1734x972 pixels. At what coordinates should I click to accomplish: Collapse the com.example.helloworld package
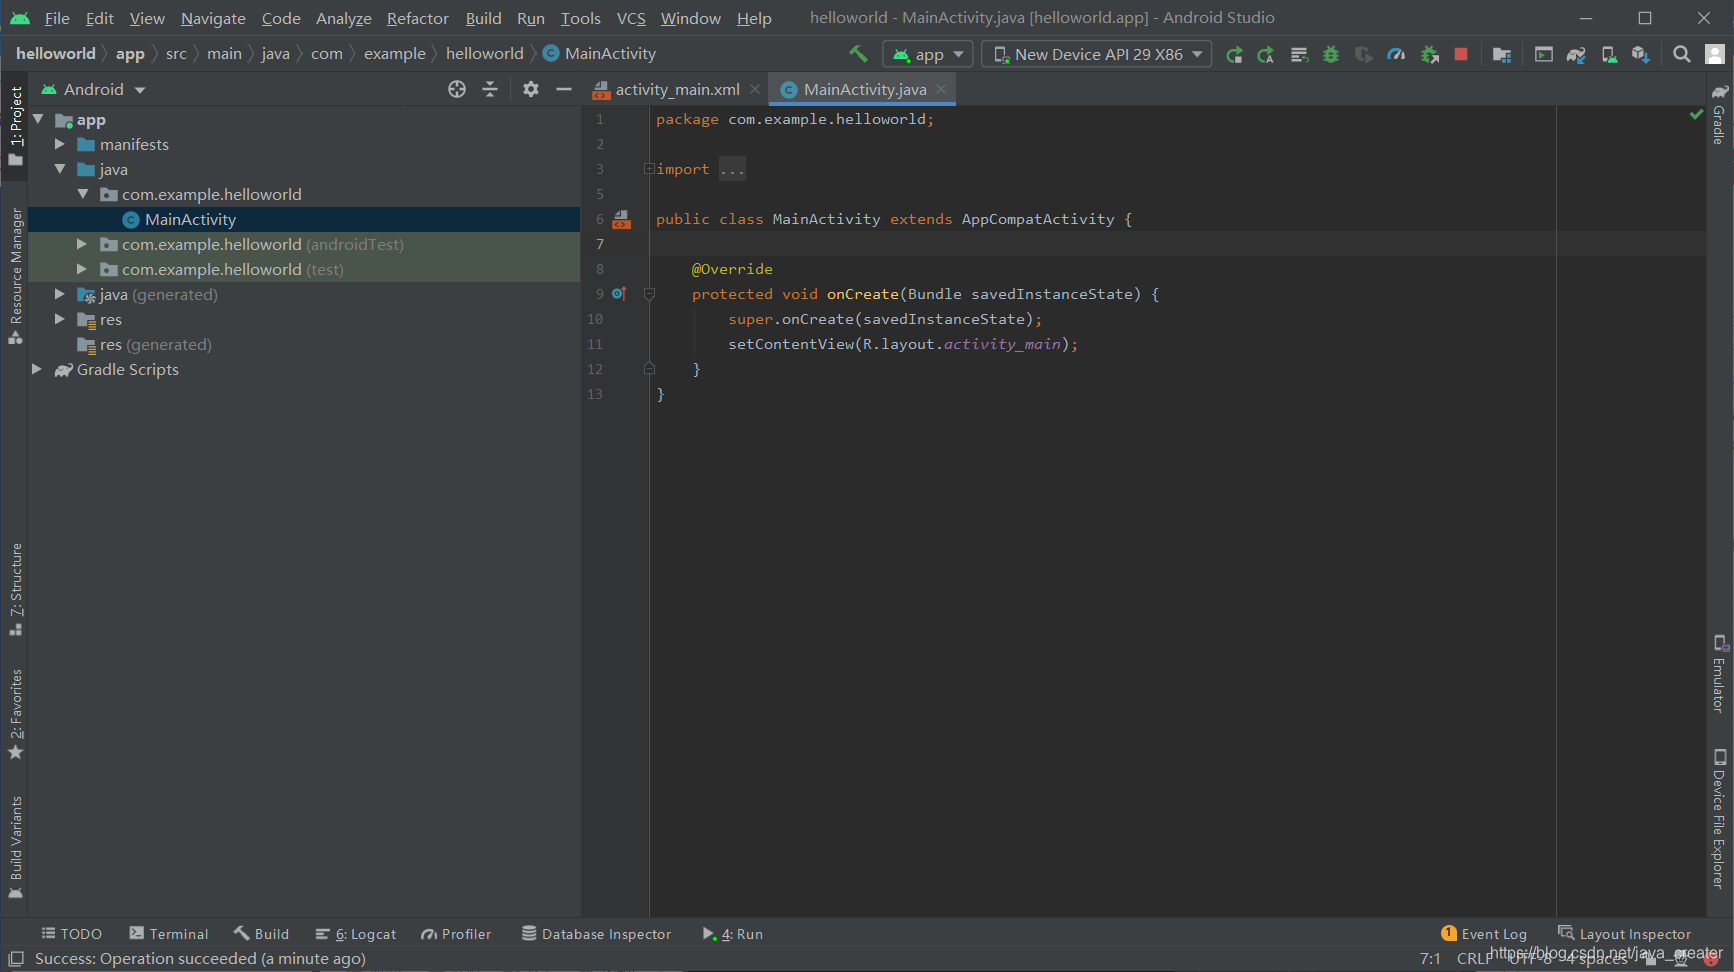coord(83,194)
